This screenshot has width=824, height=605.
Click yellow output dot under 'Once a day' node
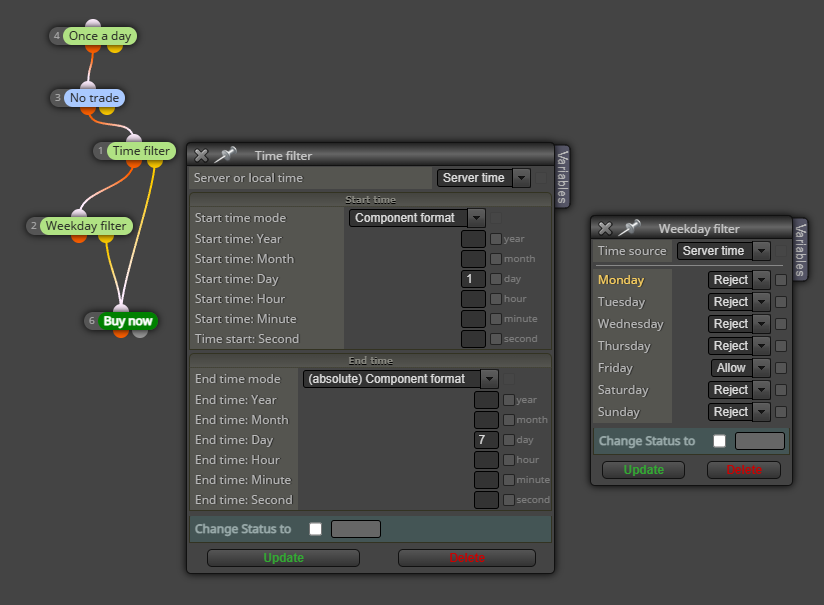[x=115, y=48]
